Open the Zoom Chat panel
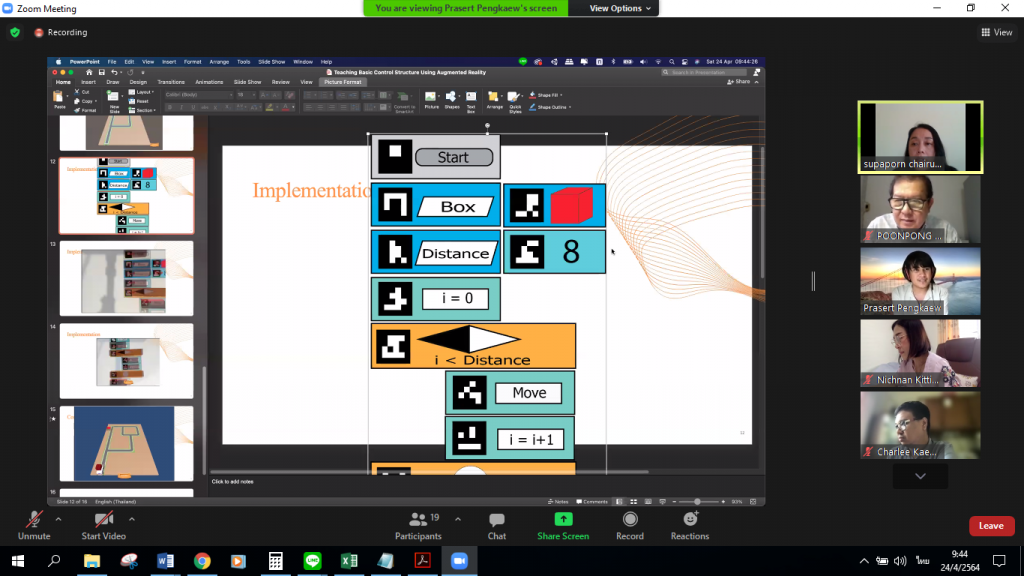The height and width of the screenshot is (576, 1024). 497,520
